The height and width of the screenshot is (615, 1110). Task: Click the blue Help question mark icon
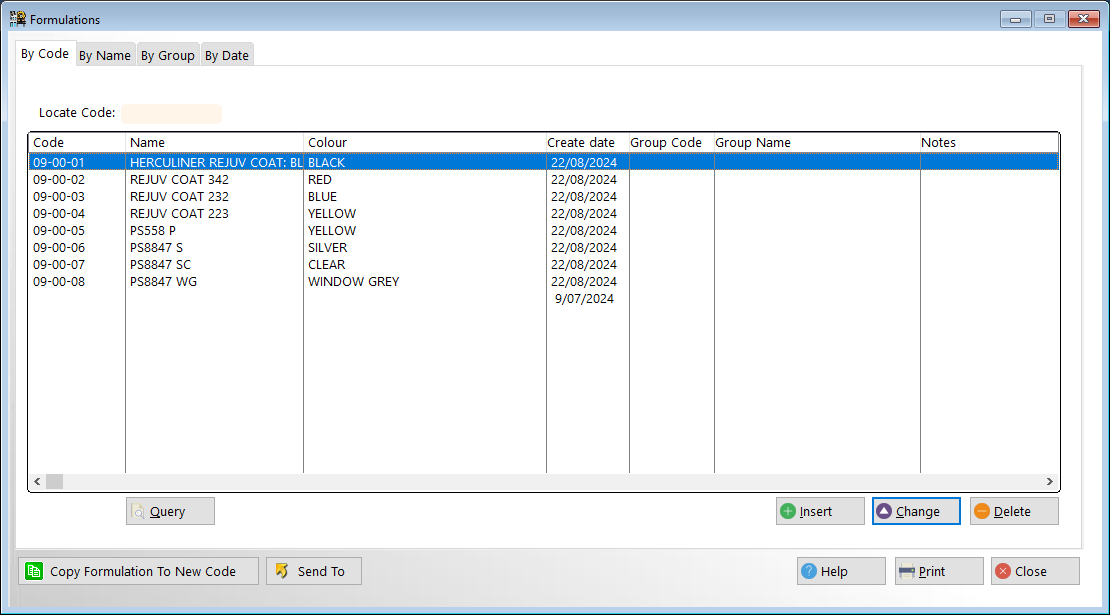coord(809,571)
